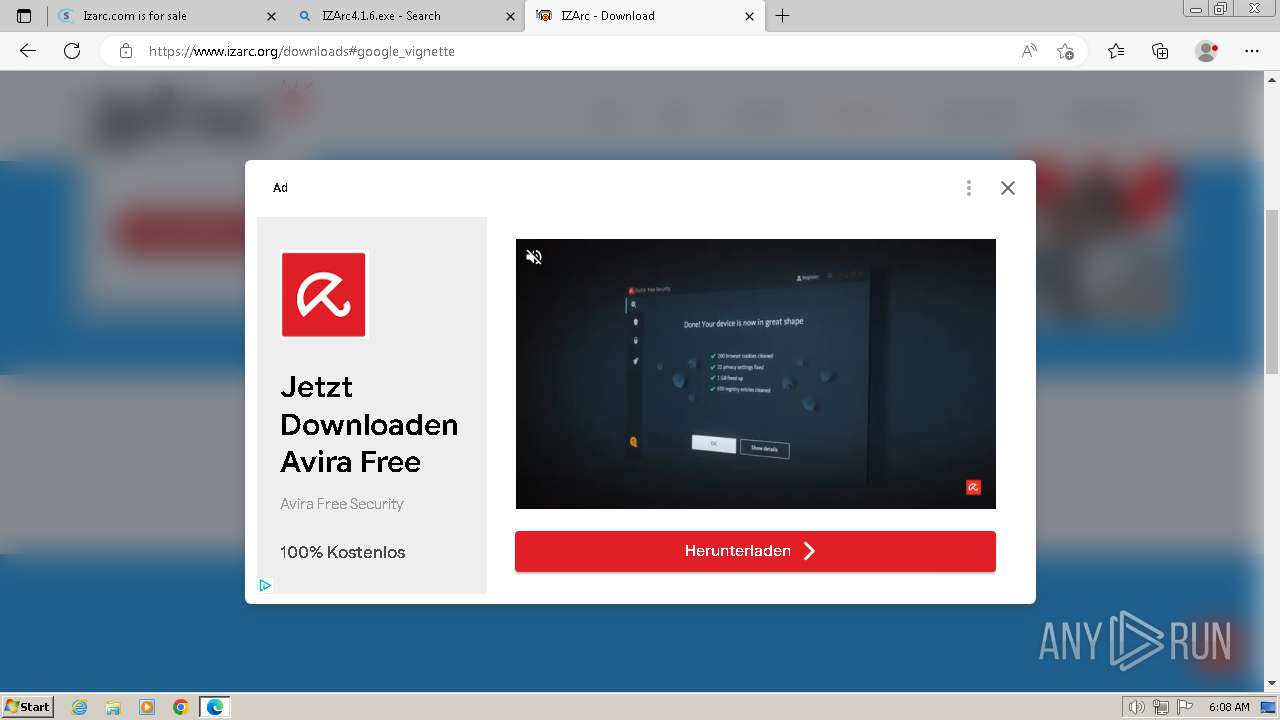Image resolution: width=1280 pixels, height=720 pixels.
Task: Open the browser profile menu
Action: (1207, 51)
